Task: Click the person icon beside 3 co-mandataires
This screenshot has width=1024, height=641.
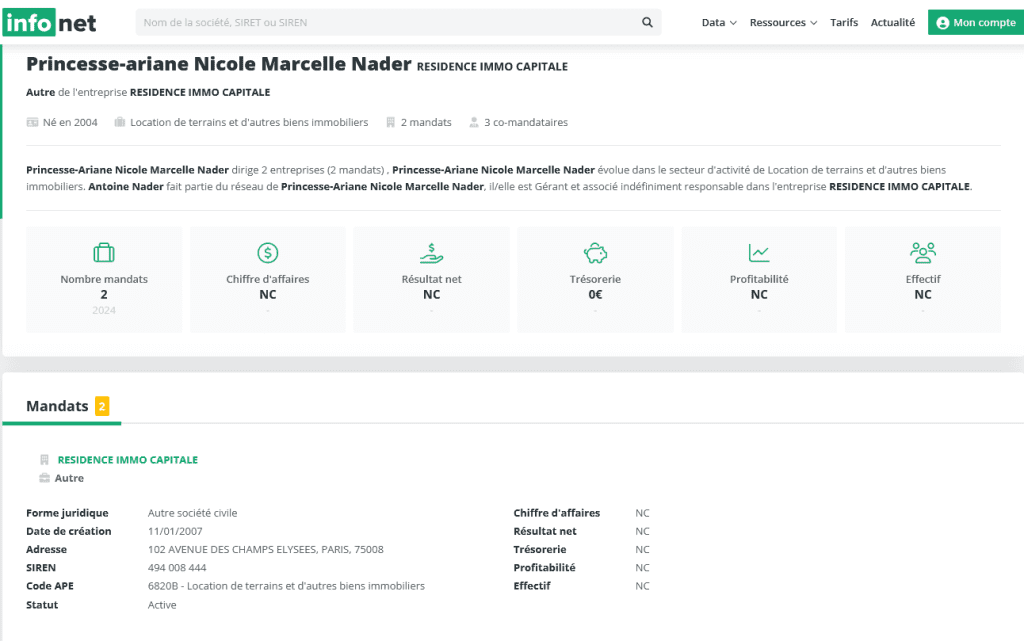Action: pos(474,122)
